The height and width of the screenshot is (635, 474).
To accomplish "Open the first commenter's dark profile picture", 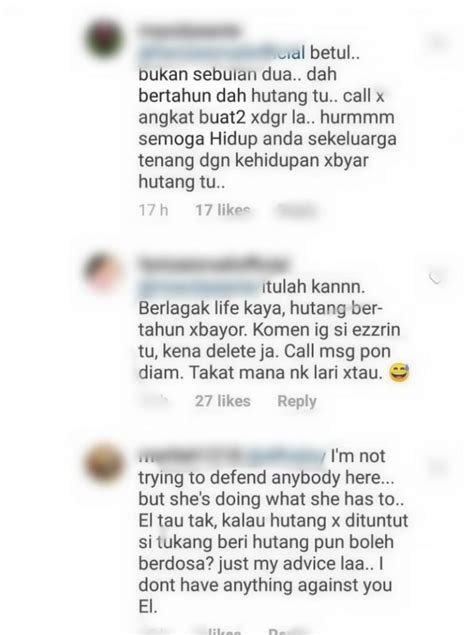I will click(x=104, y=39).
